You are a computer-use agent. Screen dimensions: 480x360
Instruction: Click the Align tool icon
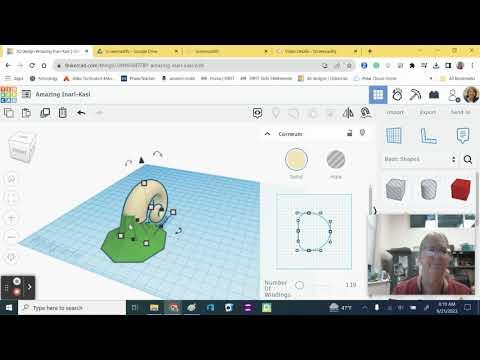pyautogui.click(x=330, y=113)
